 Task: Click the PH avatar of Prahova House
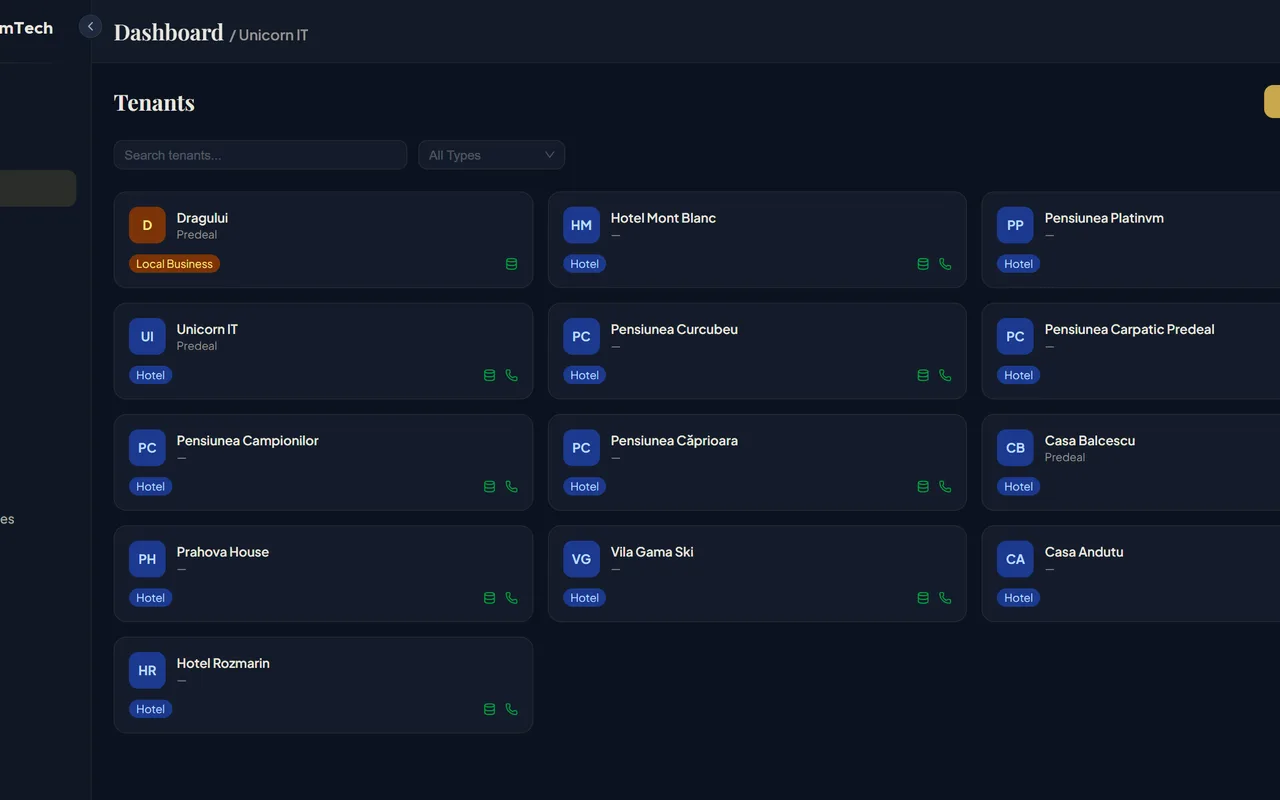tap(147, 559)
